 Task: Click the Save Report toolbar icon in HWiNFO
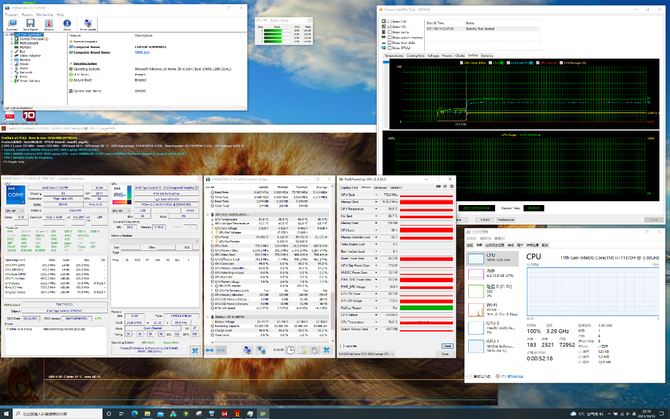pos(30,24)
